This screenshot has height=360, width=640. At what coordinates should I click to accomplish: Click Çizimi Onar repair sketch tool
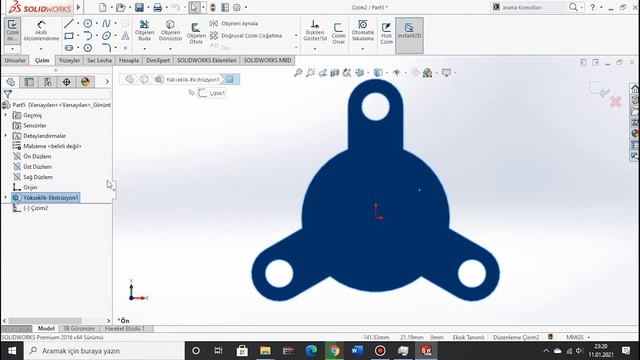point(338,33)
